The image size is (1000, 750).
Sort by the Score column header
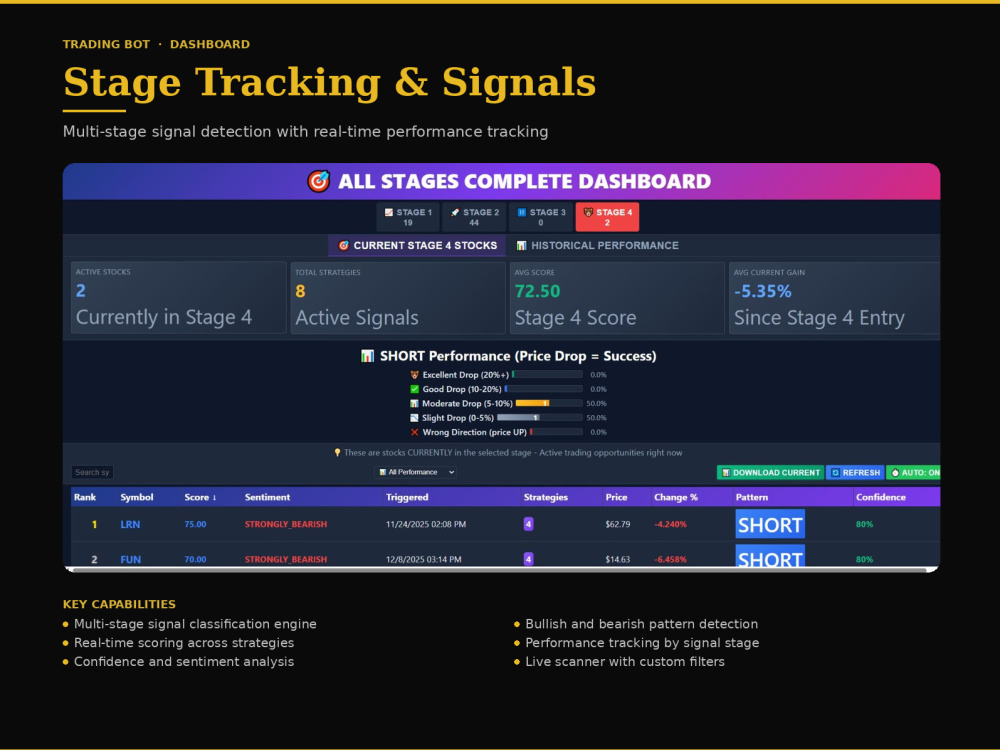point(200,497)
